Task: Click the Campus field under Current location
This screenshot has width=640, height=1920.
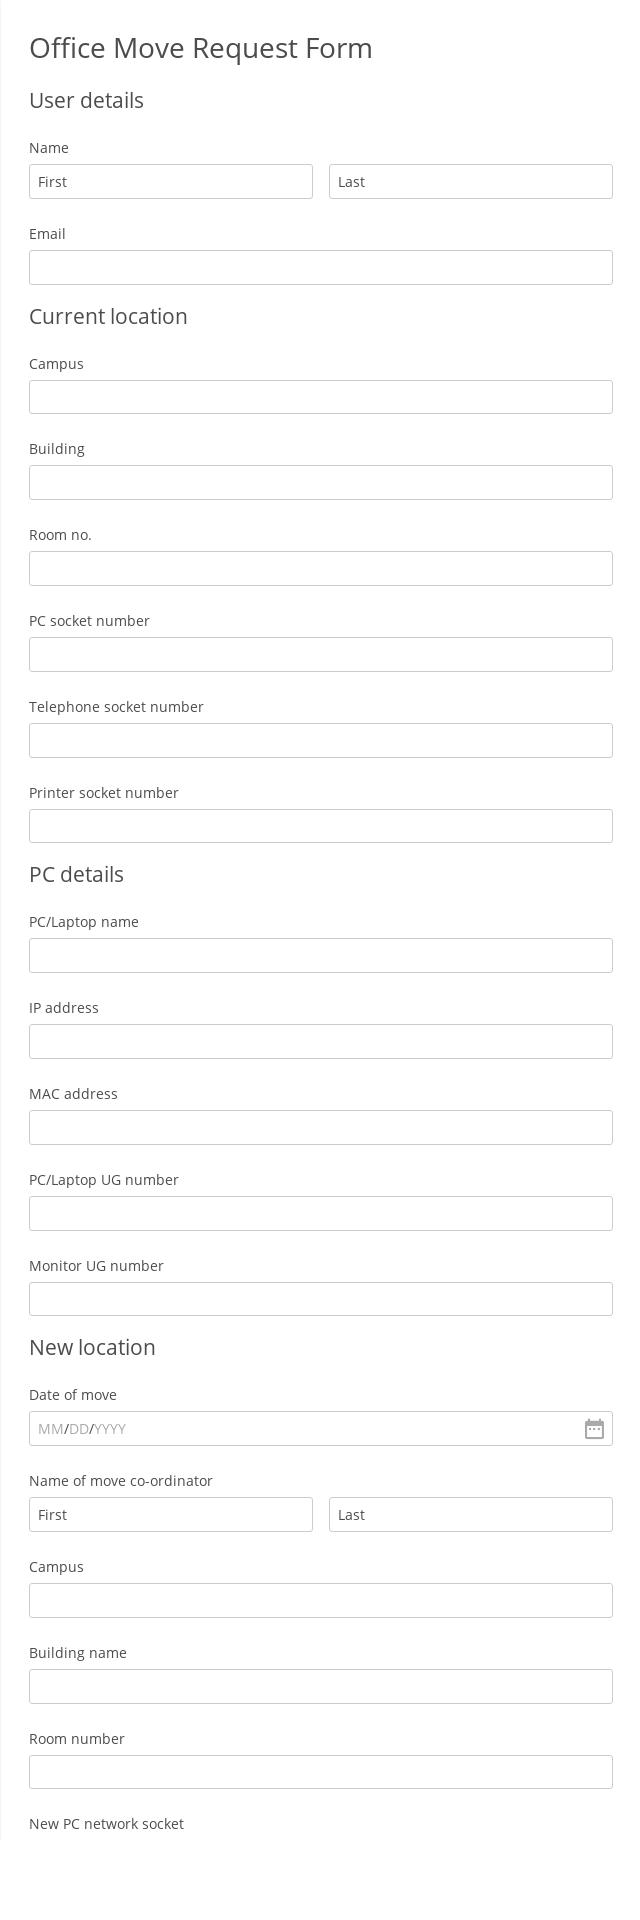Action: point(320,397)
